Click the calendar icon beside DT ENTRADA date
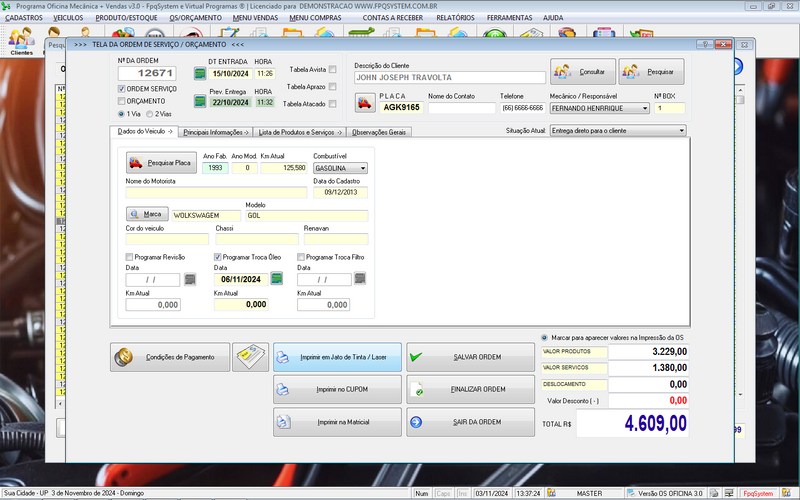 click(x=200, y=74)
